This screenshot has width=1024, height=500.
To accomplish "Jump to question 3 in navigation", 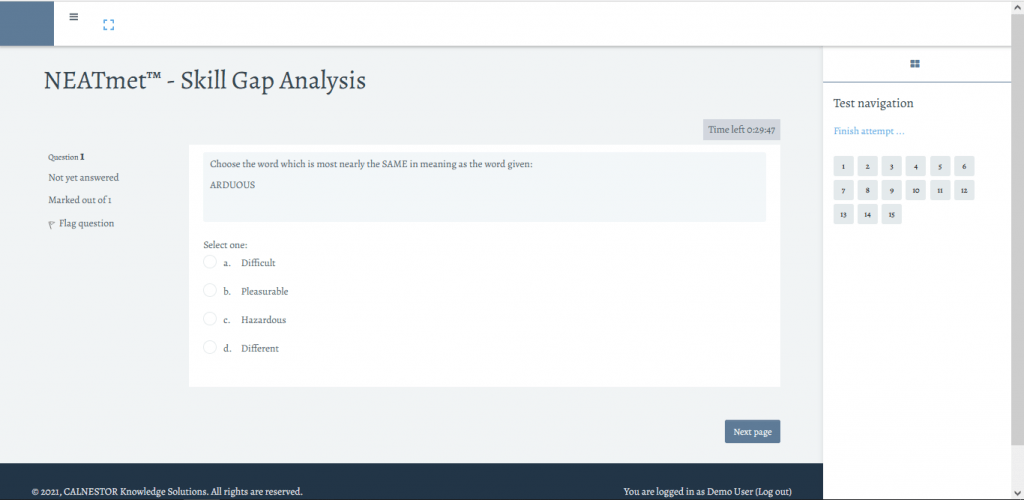I will coord(891,166).
